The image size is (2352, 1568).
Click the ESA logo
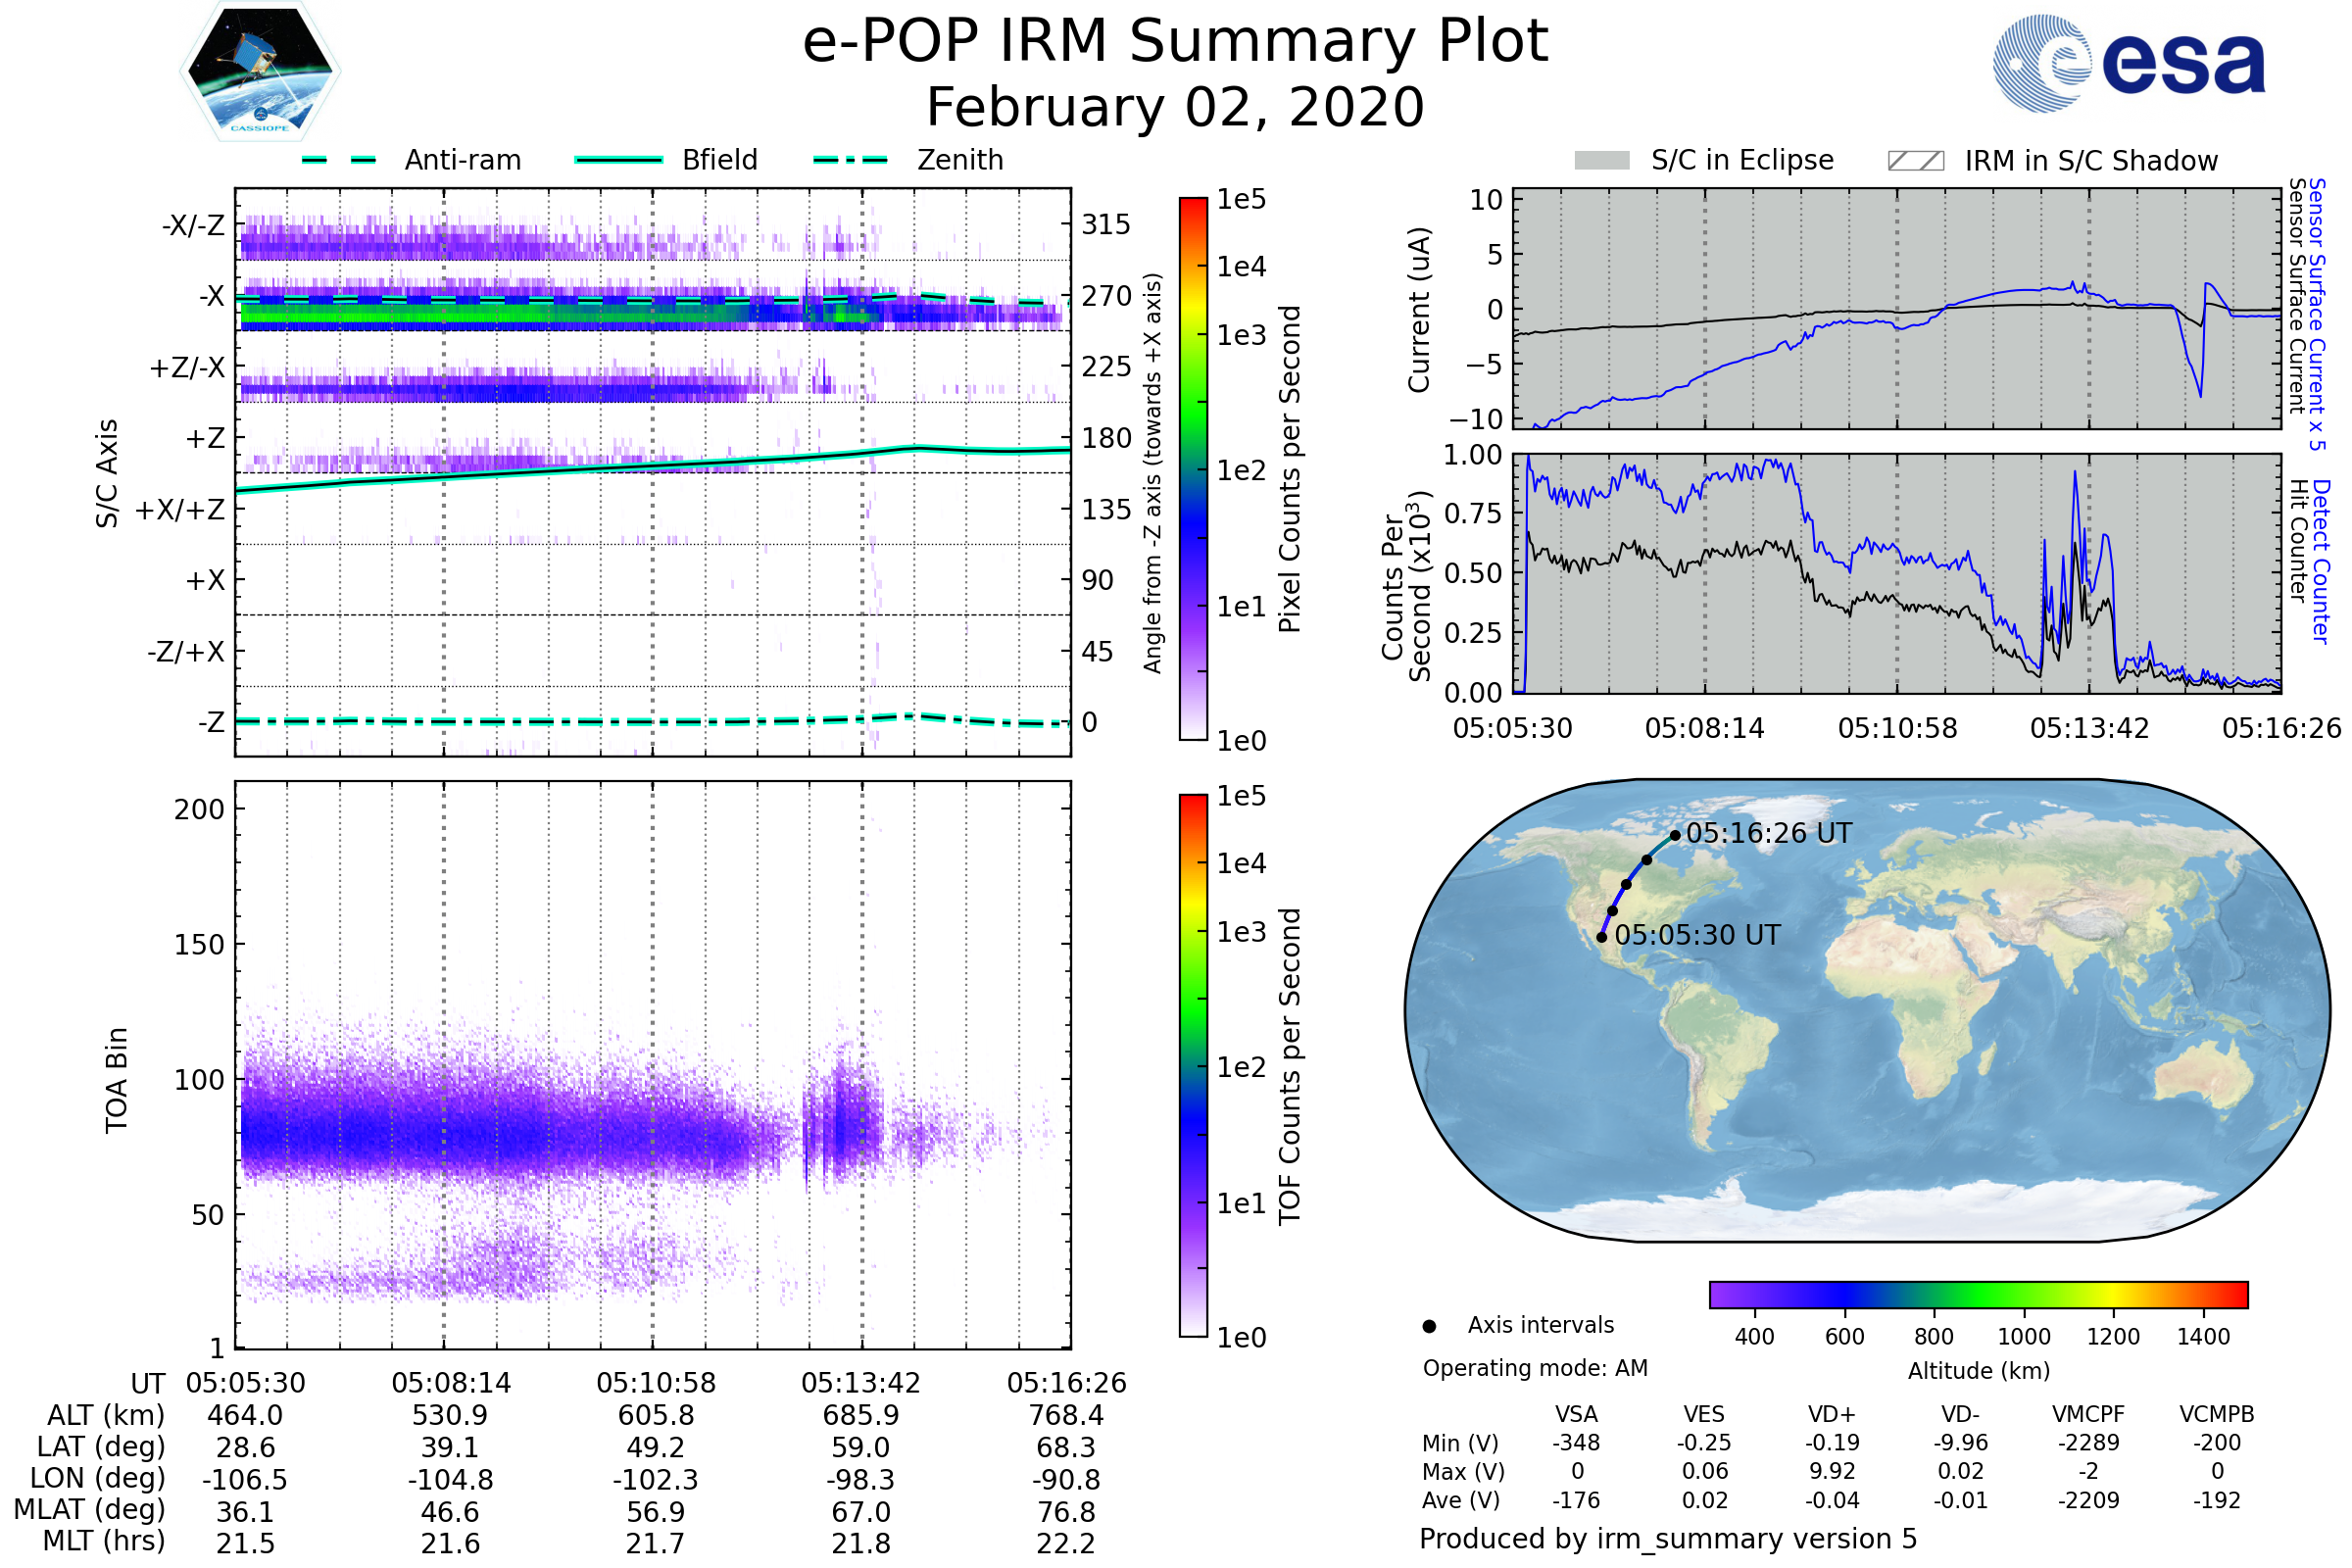coord(2130,62)
